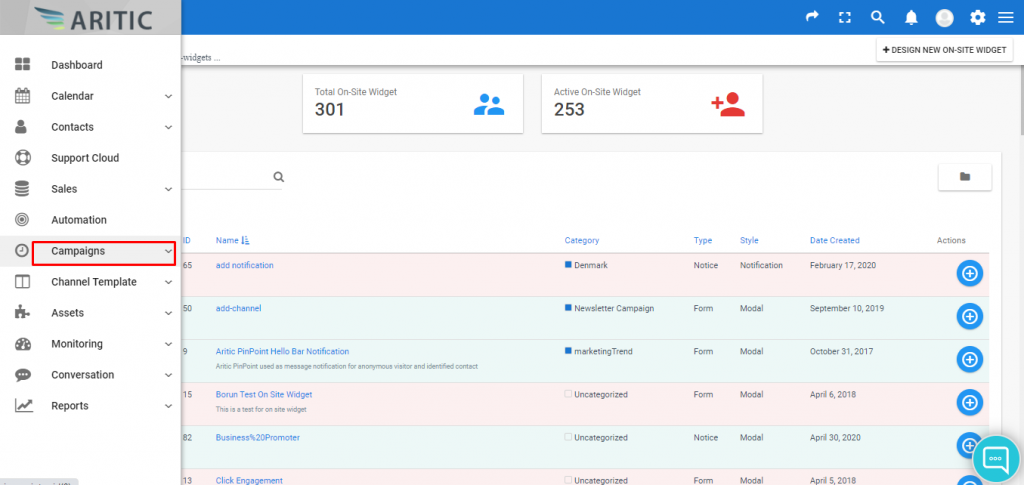This screenshot has width=1024, height=485.
Task: Click plus action for Hello Bar Notification row
Action: pyautogui.click(x=970, y=360)
